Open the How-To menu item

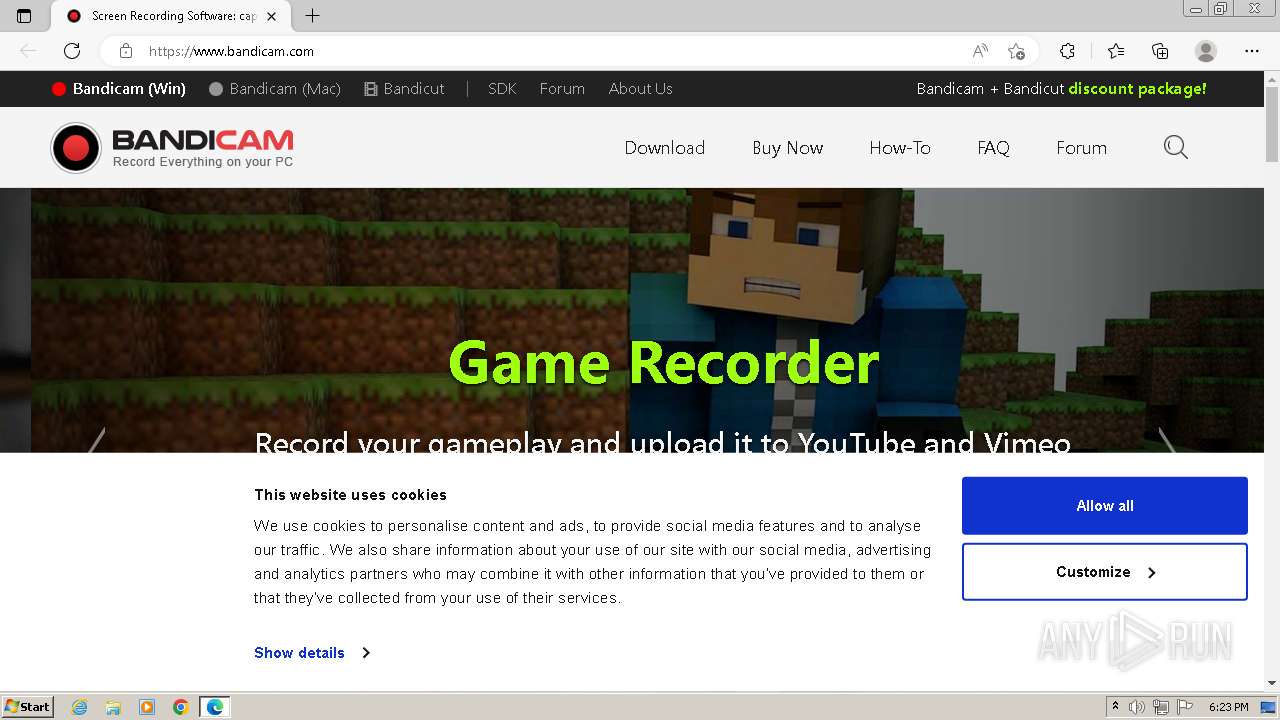(x=900, y=148)
